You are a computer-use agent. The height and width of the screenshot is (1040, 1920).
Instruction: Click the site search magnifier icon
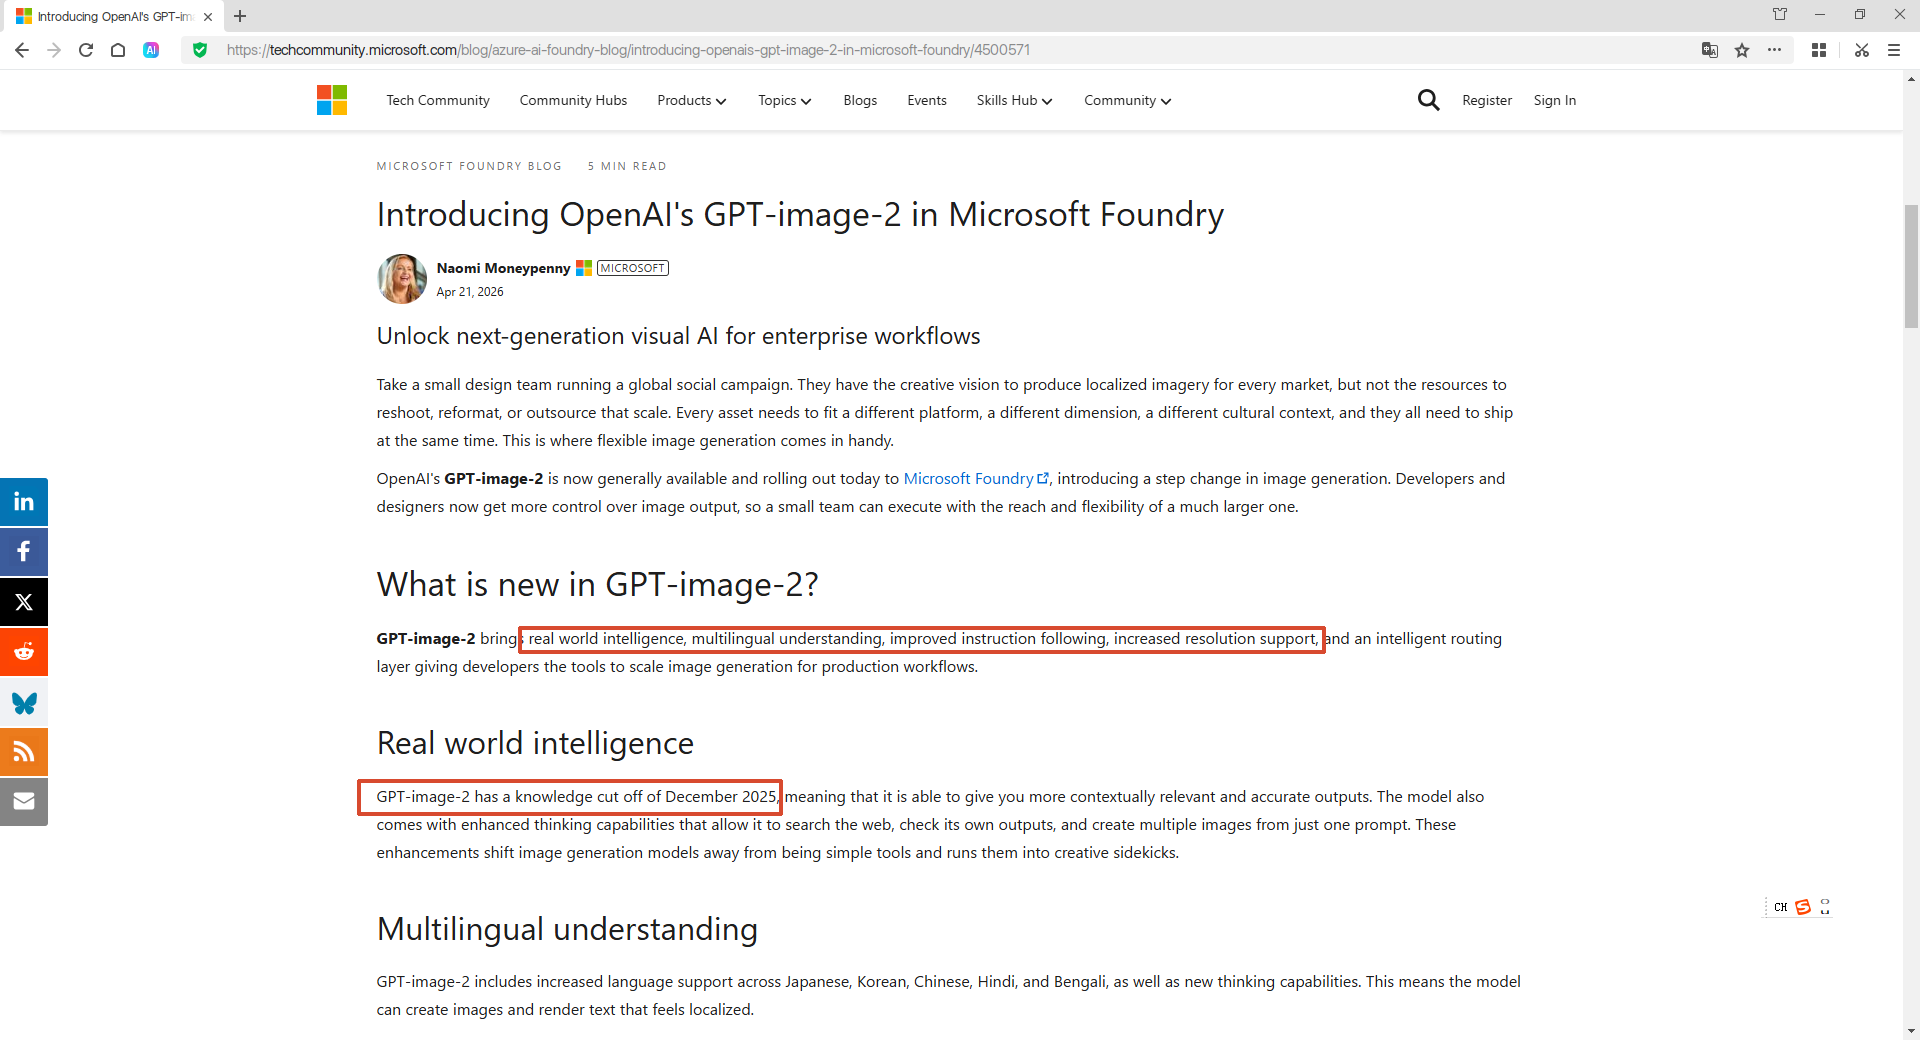[x=1428, y=100]
